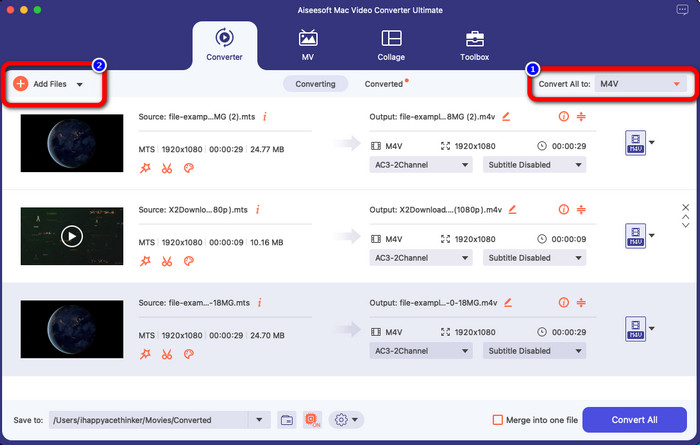The width and height of the screenshot is (700, 445).
Task: Move X2Download item up in list
Action: coord(685,217)
